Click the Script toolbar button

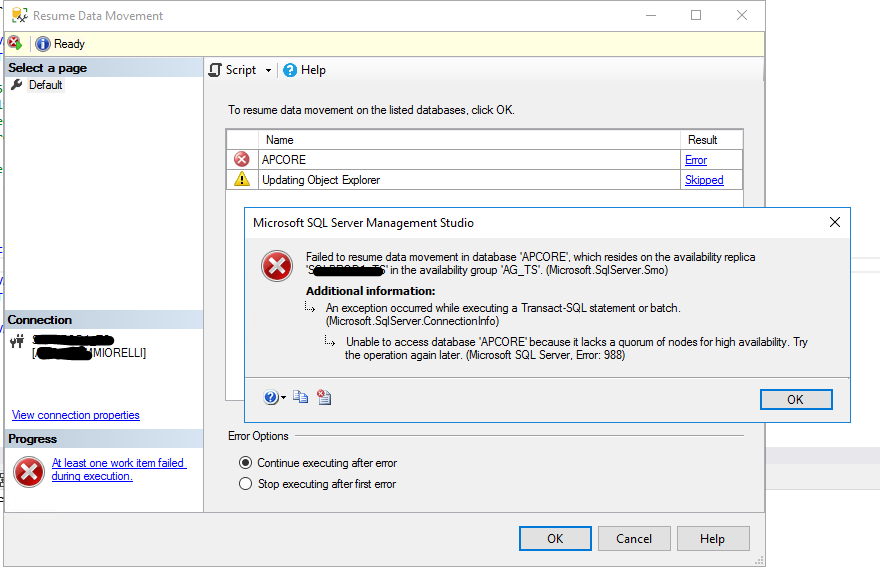(232, 70)
